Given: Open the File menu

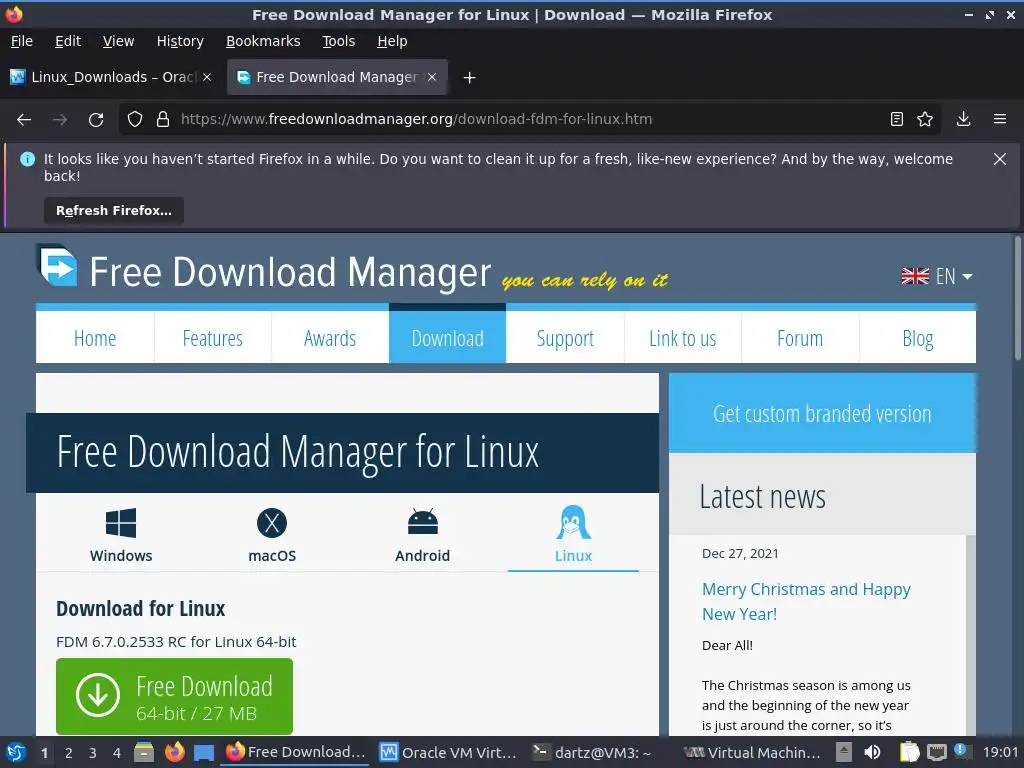Looking at the screenshot, I should (x=22, y=41).
